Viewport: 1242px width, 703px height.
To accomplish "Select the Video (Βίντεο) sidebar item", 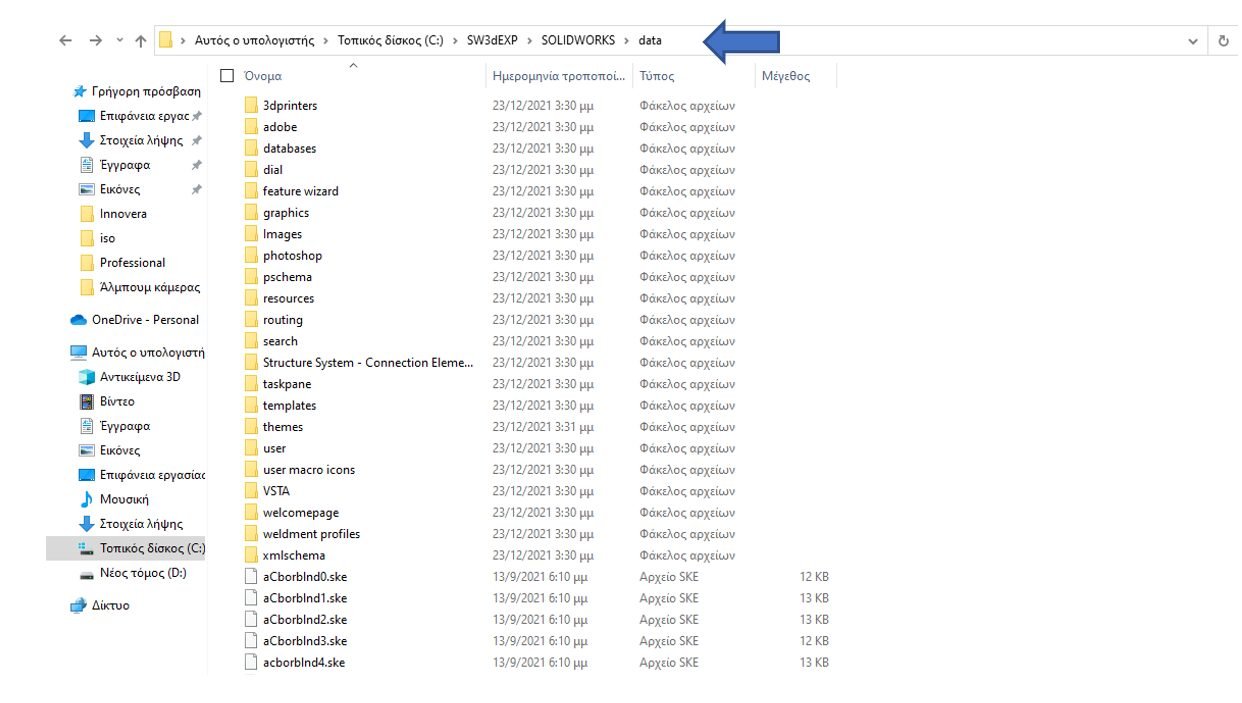I will point(117,401).
